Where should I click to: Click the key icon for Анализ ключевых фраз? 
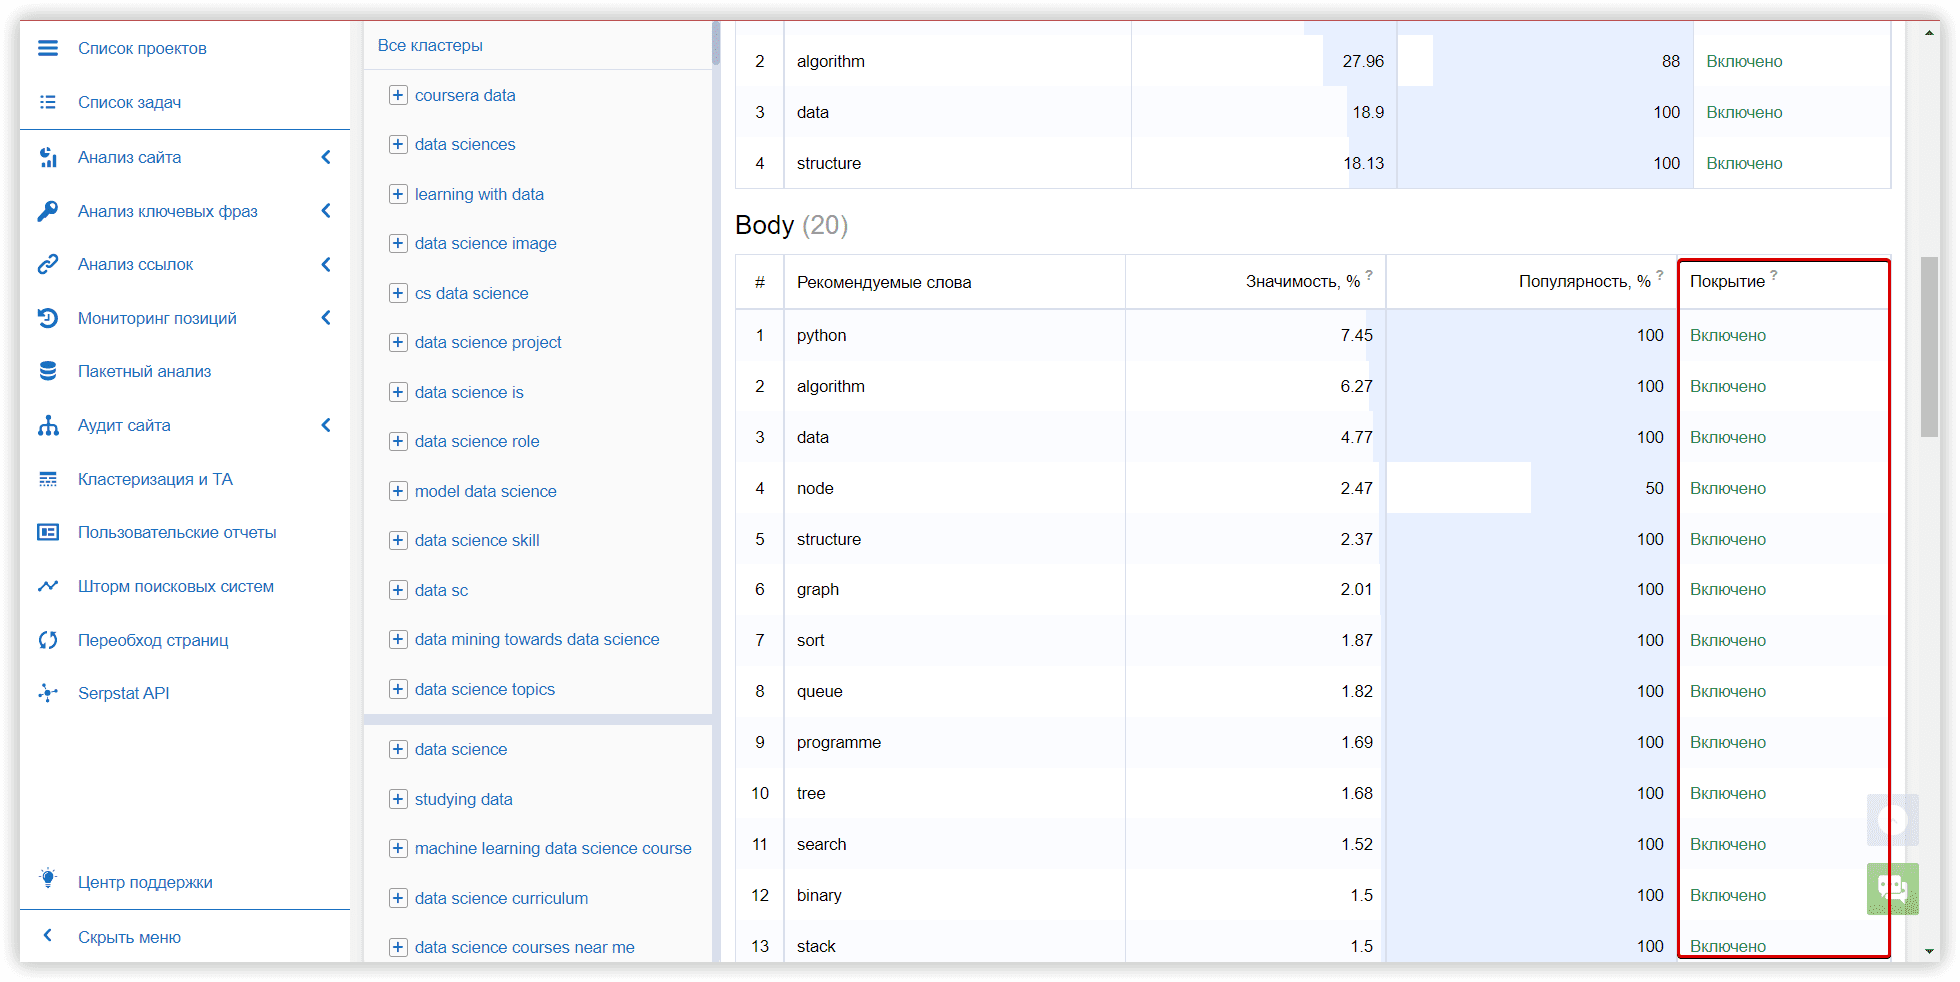click(47, 211)
